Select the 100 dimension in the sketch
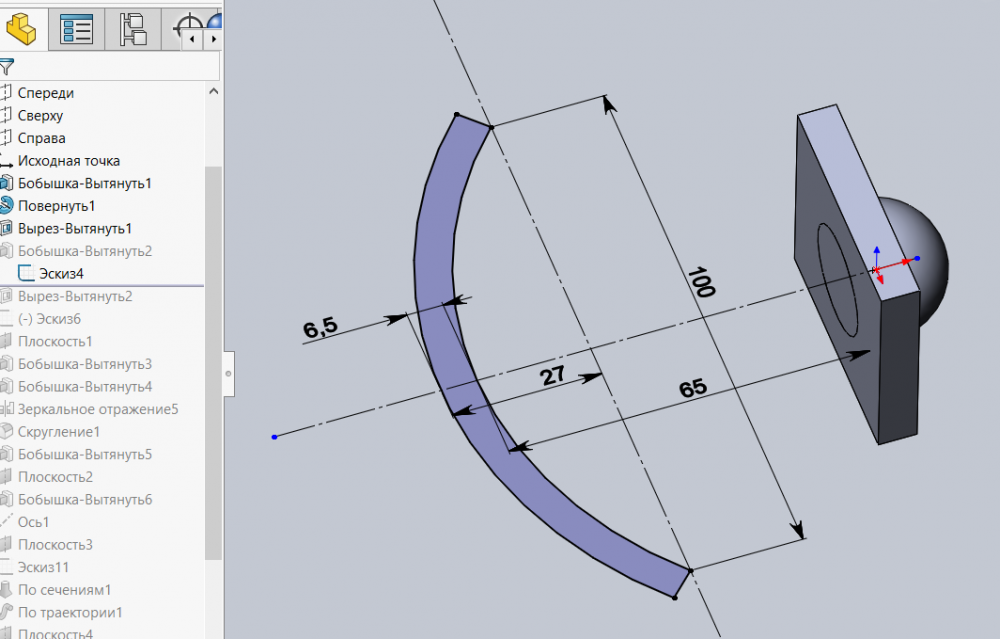This screenshot has width=1000, height=639. (701, 283)
